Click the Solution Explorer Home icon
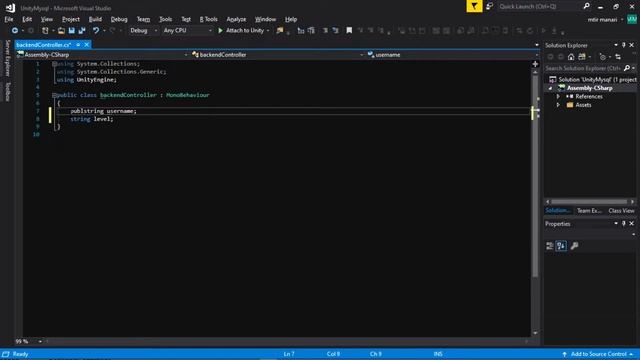This screenshot has width=640, height=360. [x=571, y=57]
